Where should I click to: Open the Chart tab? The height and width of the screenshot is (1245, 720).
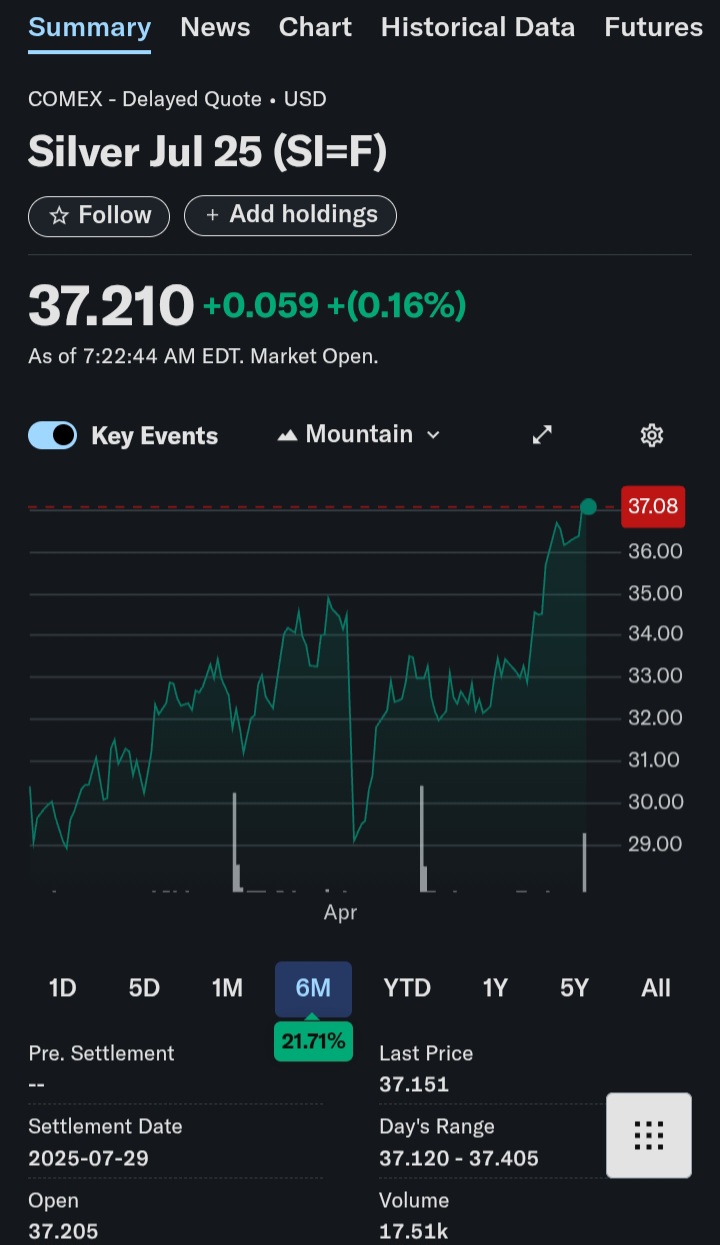[x=315, y=27]
